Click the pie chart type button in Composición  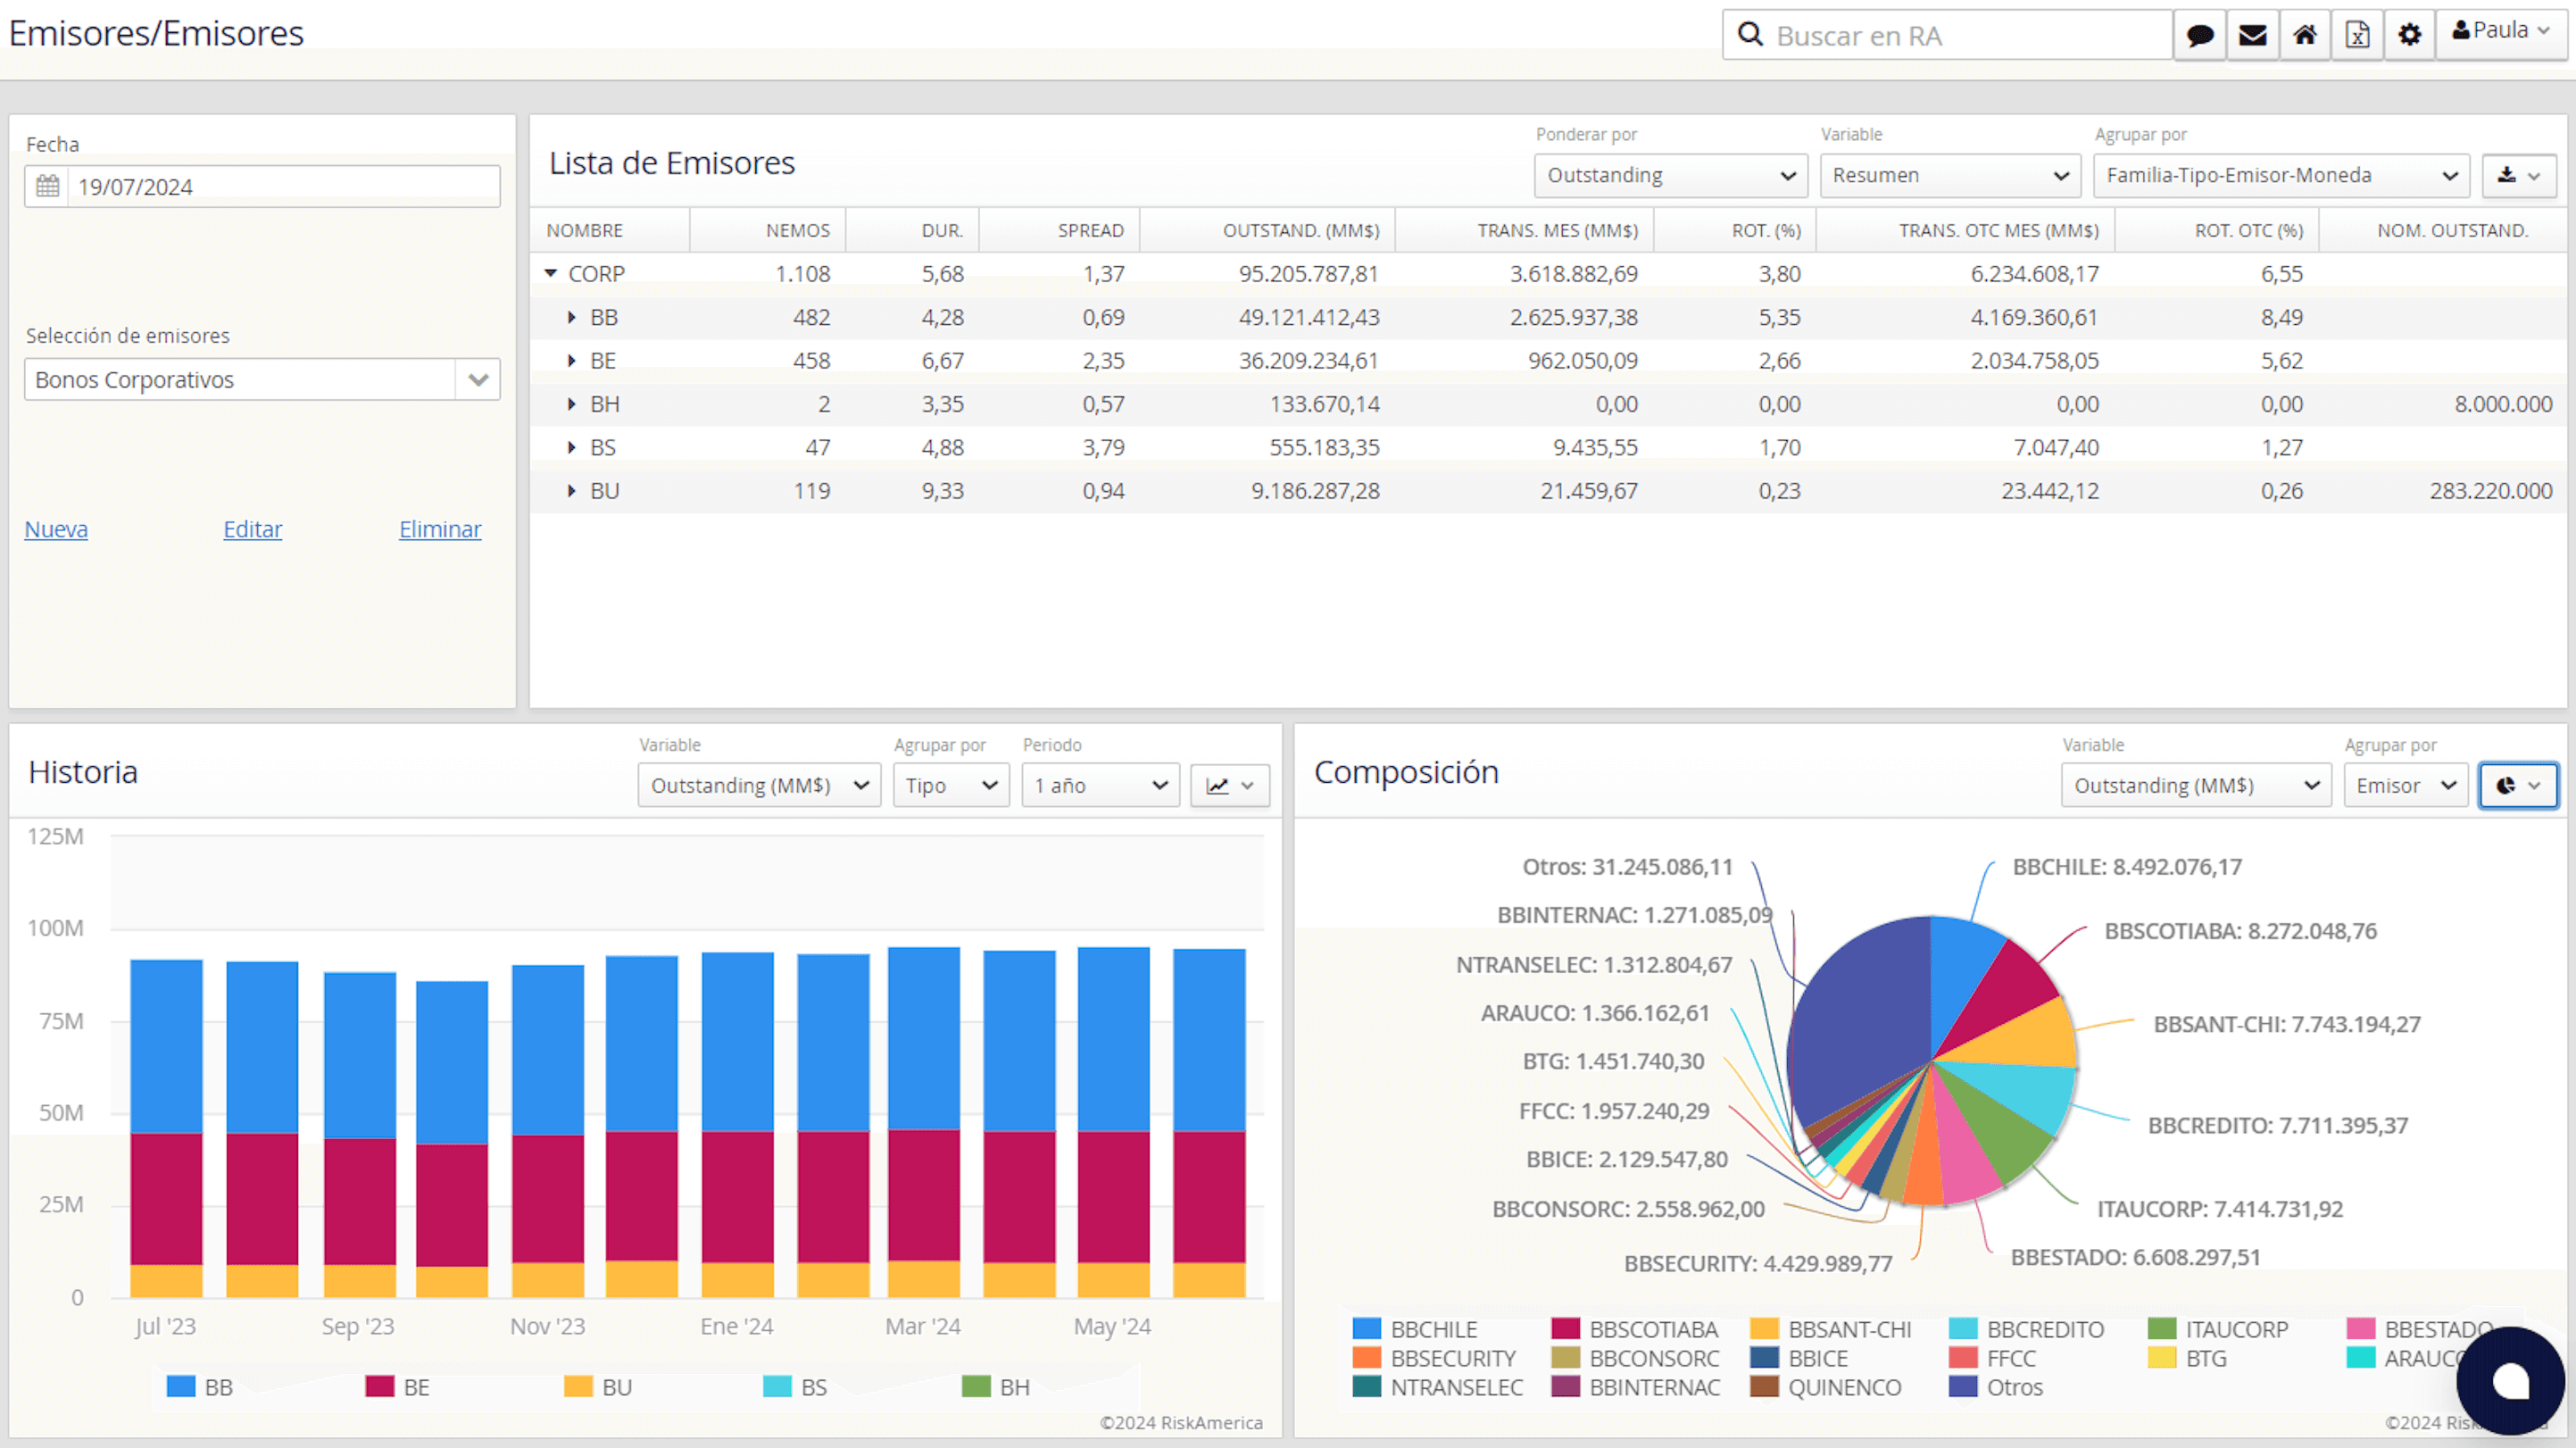point(2518,785)
